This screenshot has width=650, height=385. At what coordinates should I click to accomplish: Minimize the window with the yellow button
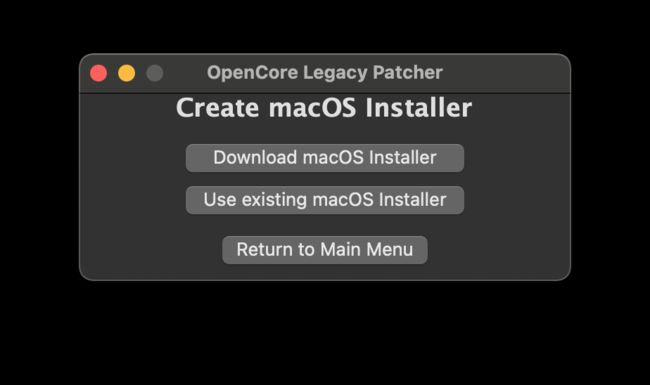(x=126, y=73)
